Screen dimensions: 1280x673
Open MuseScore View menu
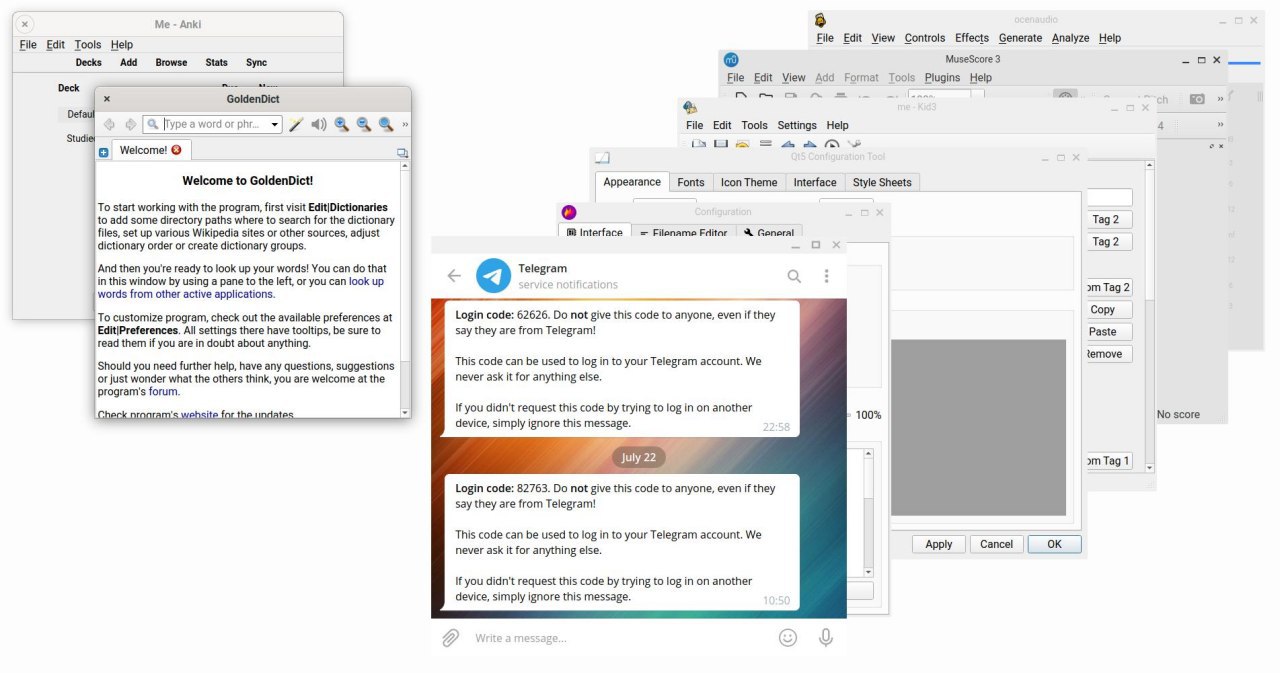pyautogui.click(x=794, y=77)
